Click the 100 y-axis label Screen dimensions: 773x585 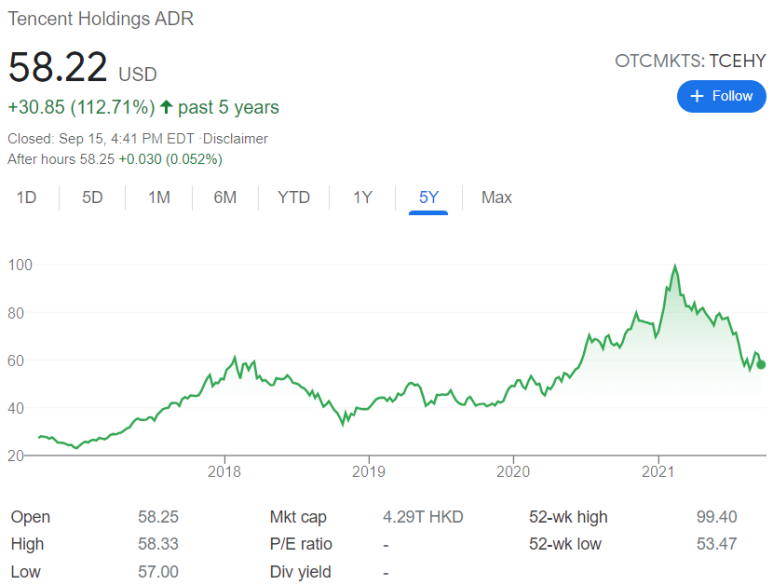[x=20, y=265]
